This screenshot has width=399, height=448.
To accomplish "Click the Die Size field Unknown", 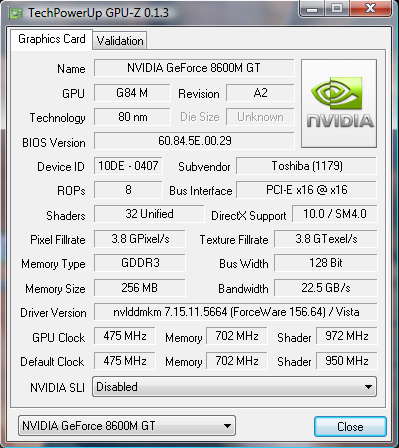I will 260,117.
